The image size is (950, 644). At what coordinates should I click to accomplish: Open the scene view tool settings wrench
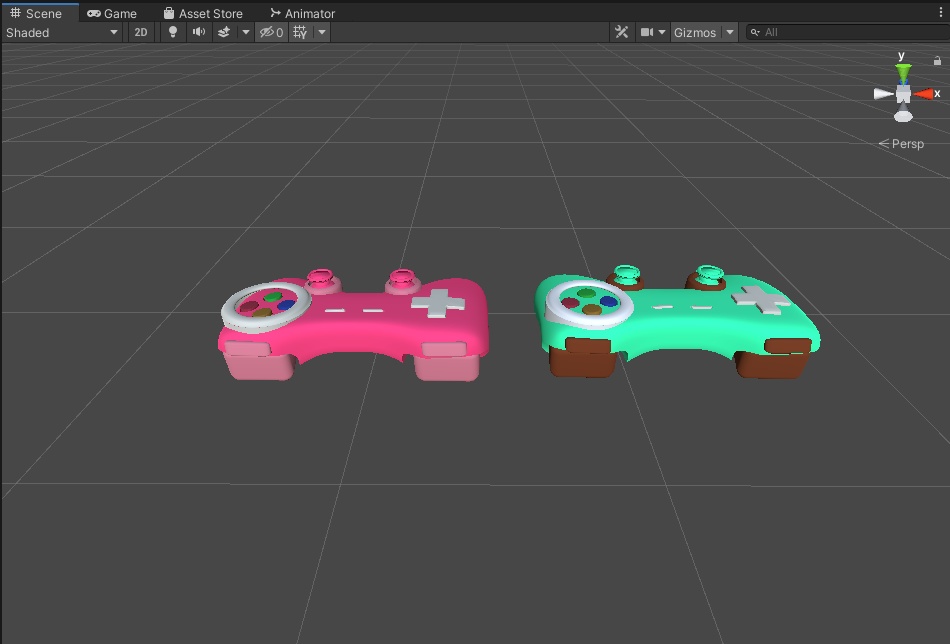click(621, 32)
